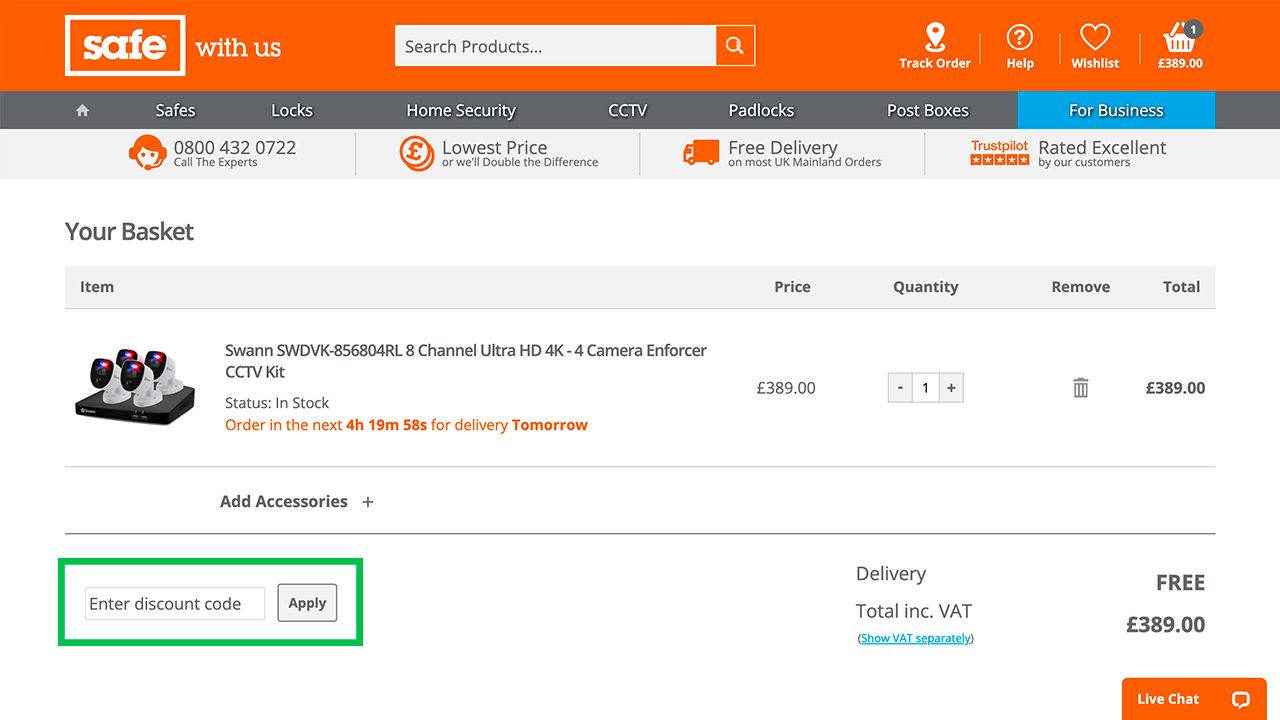Click the Free Delivery heading text
Viewport: 1280px width, 720px height.
coord(783,148)
